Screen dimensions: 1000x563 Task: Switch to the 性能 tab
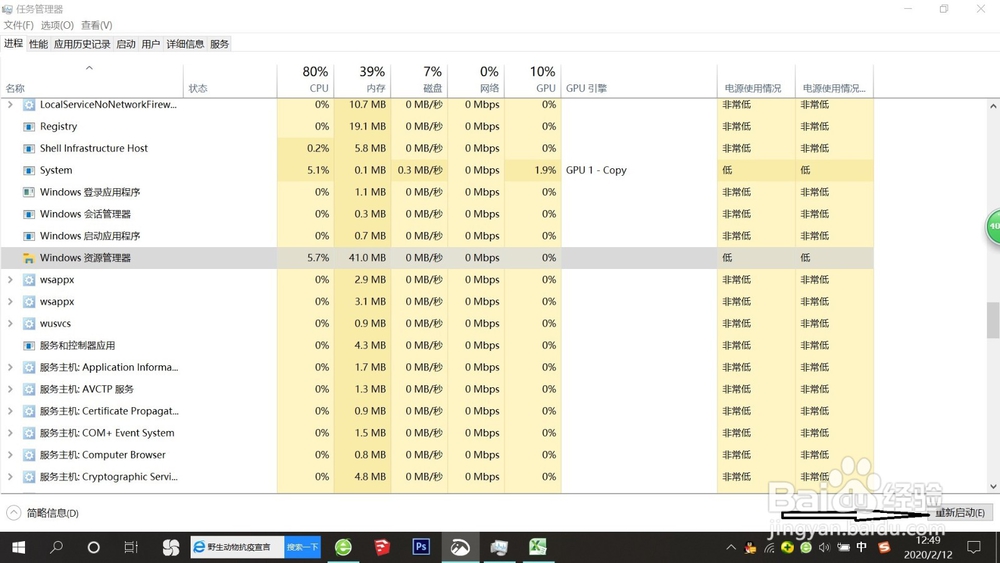coord(38,44)
